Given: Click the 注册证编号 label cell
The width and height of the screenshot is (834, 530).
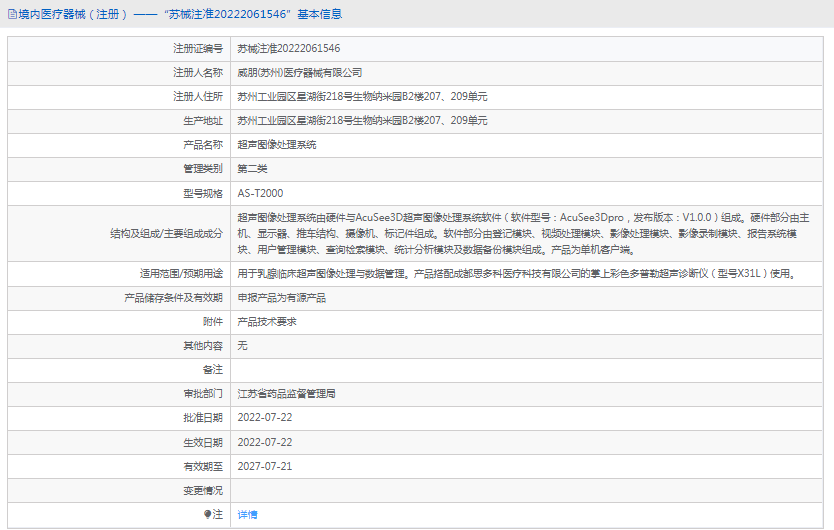Looking at the screenshot, I should 198,48.
